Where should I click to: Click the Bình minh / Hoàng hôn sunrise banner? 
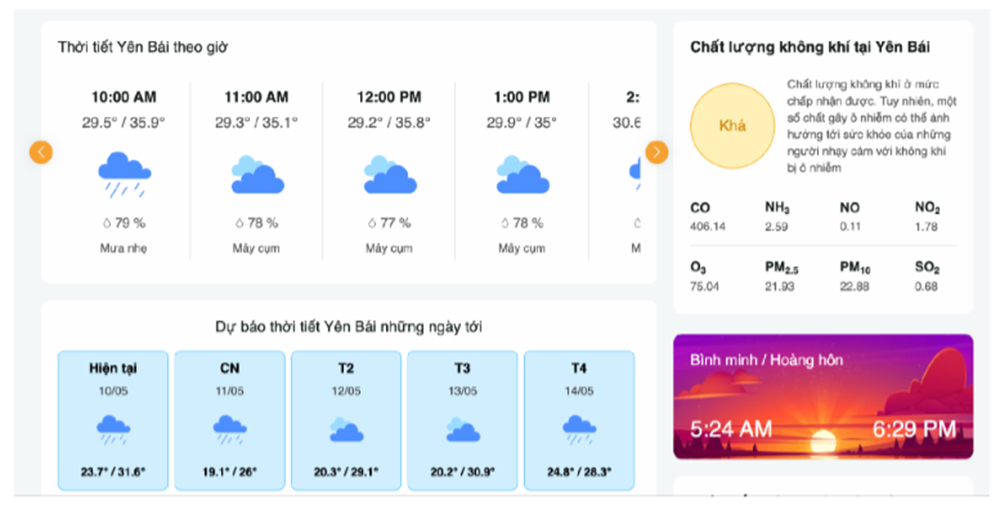tap(823, 397)
